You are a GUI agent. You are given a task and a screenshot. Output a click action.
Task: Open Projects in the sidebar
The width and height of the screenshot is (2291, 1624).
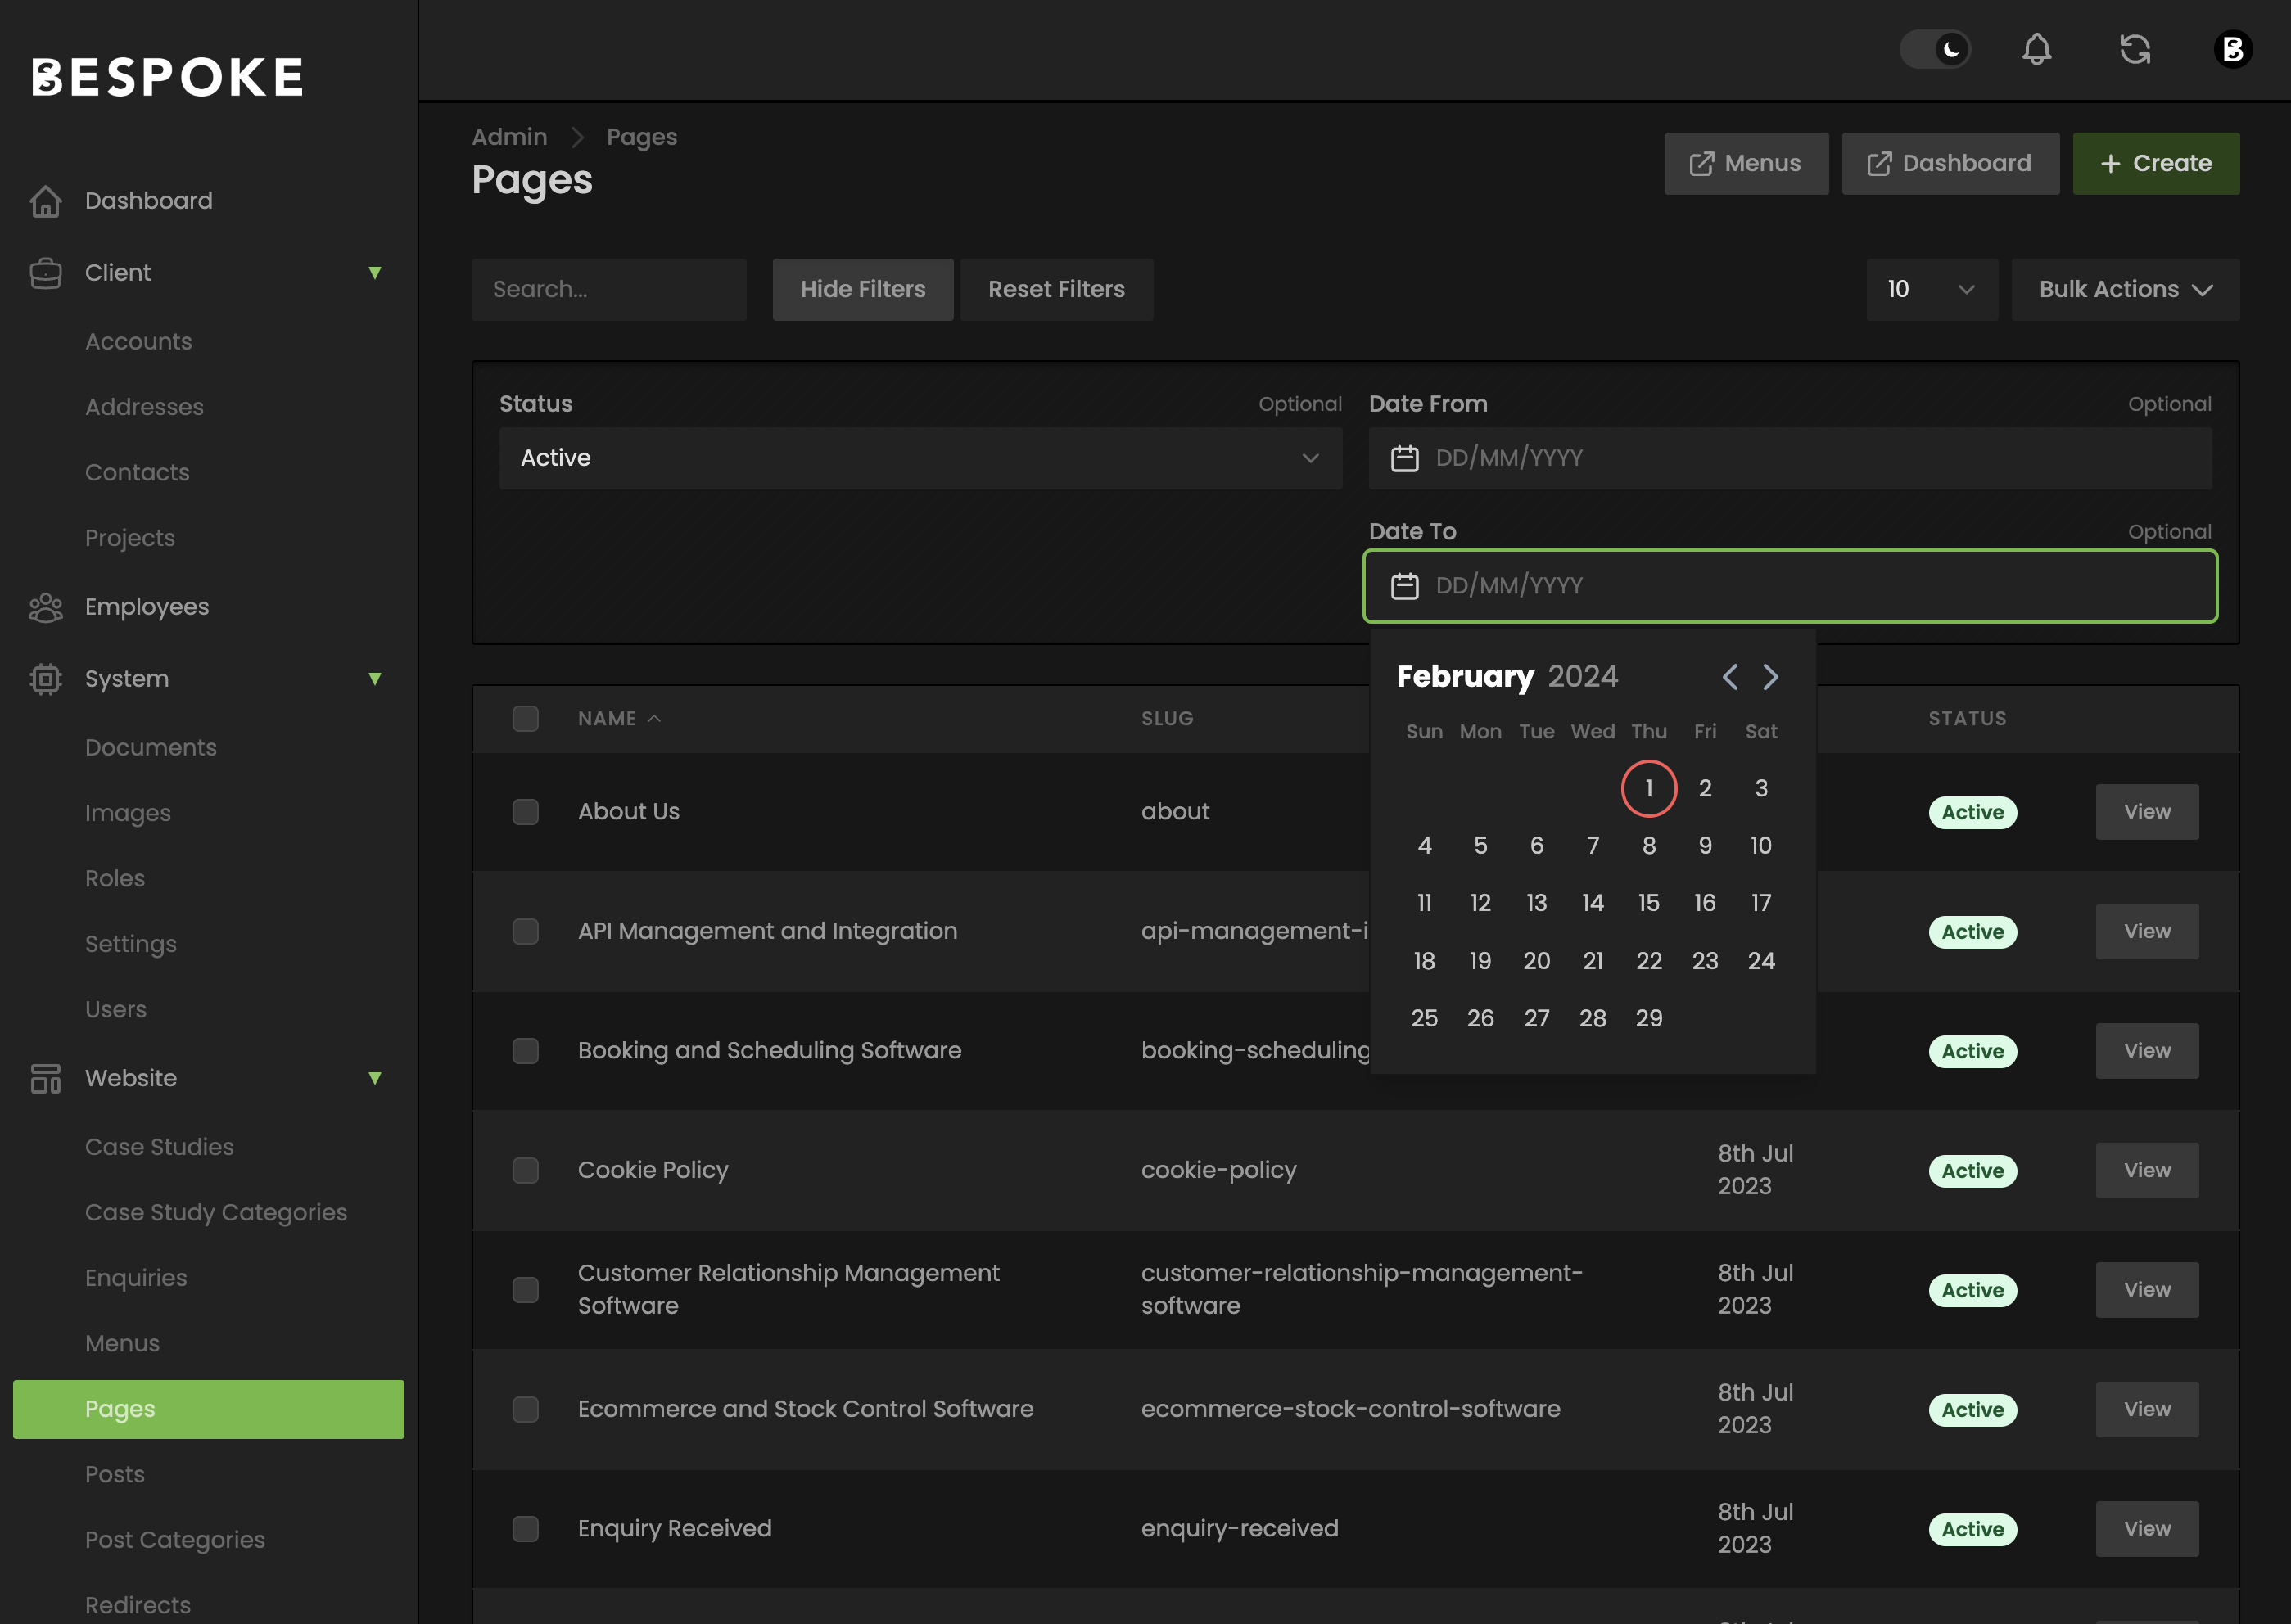click(130, 538)
